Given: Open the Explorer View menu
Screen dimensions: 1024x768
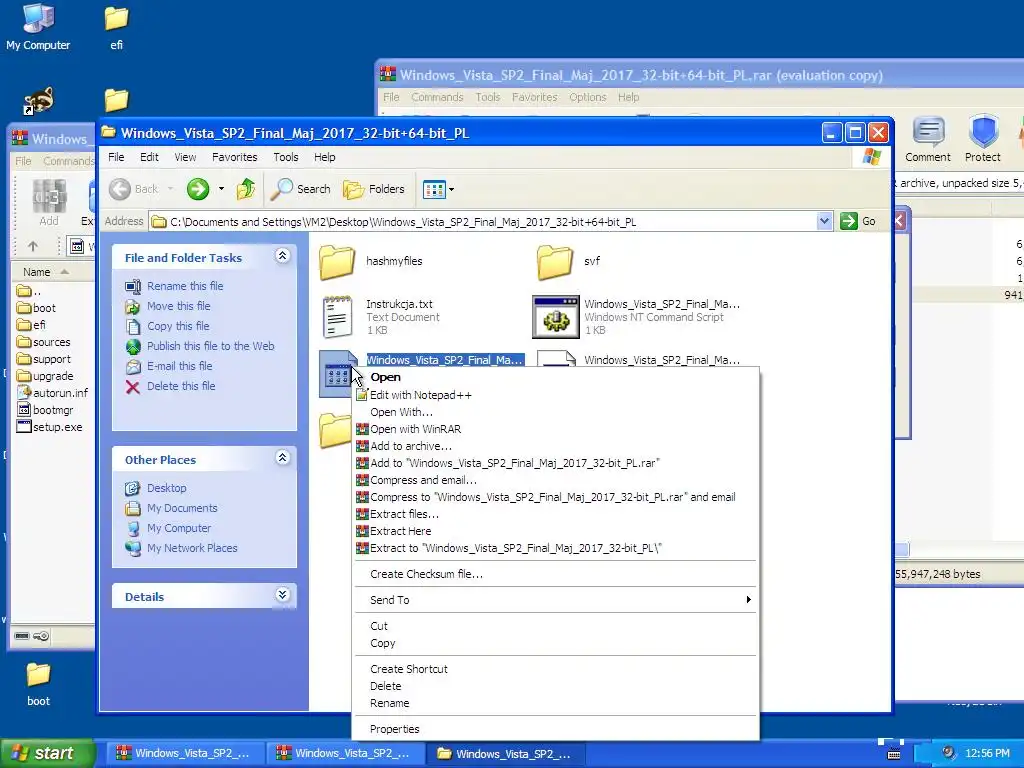Looking at the screenshot, I should click(x=185, y=157).
